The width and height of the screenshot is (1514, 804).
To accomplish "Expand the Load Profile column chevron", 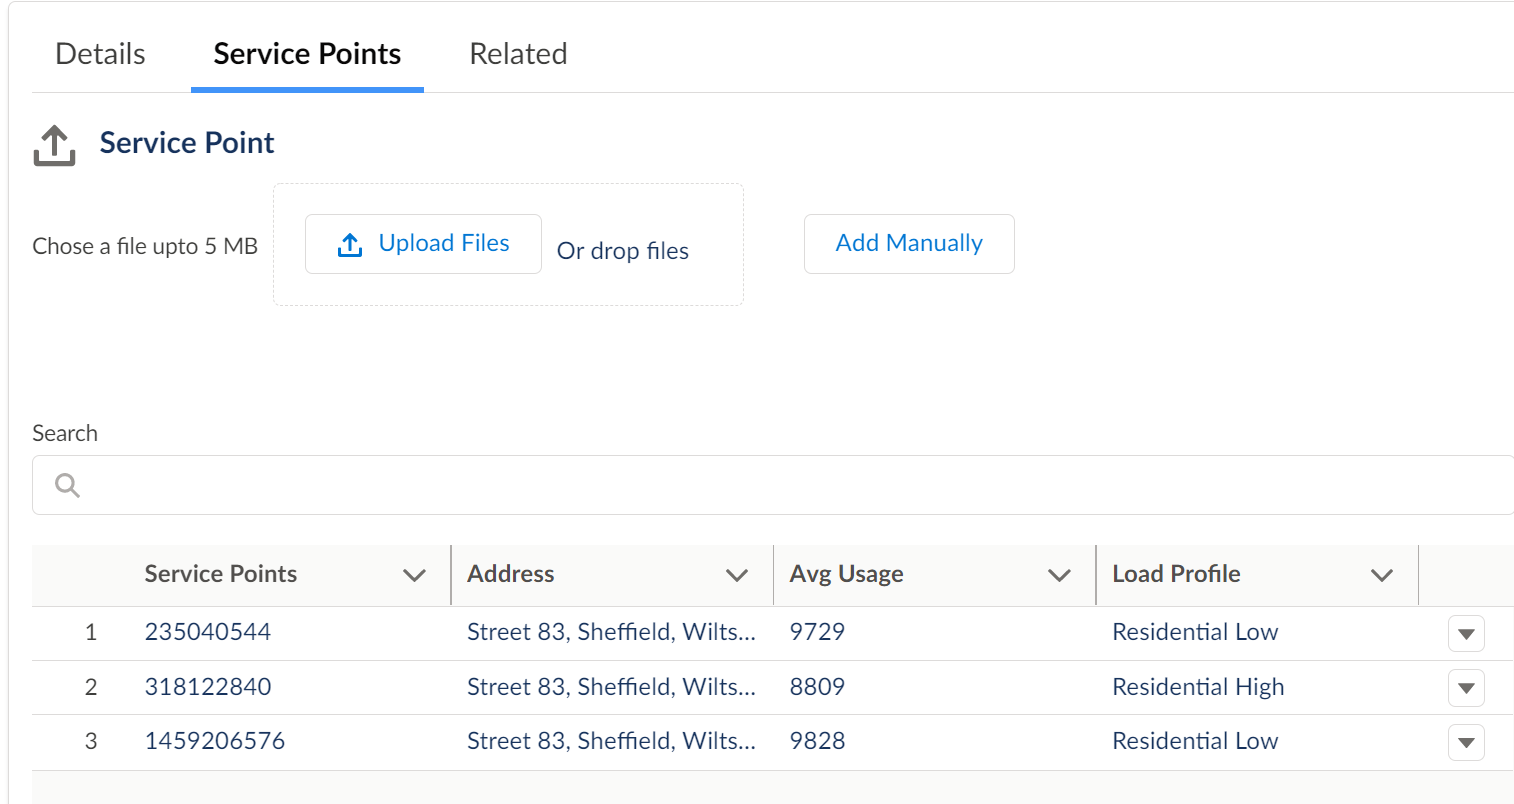I will [x=1382, y=575].
